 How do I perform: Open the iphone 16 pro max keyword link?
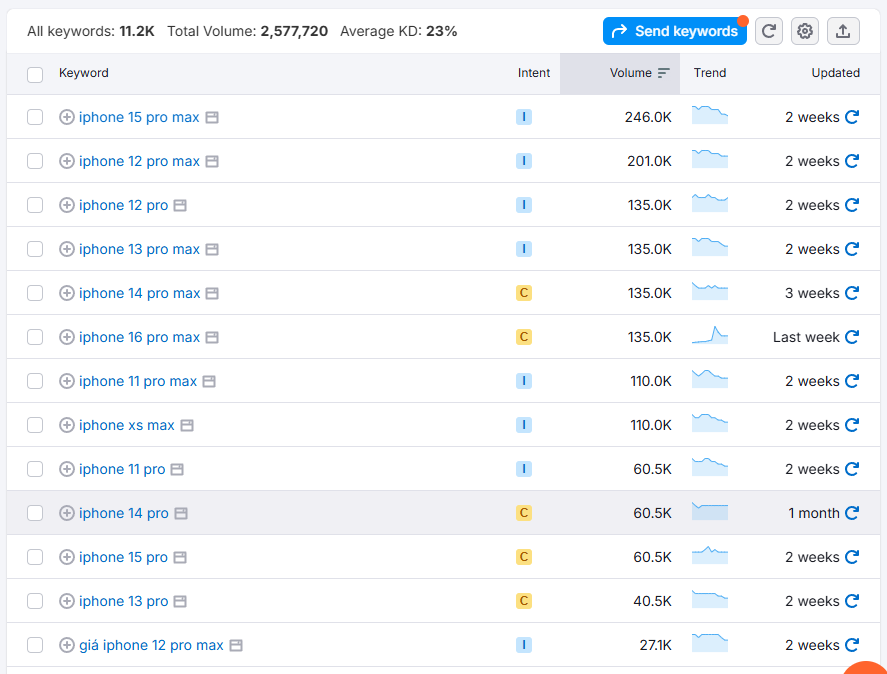coord(140,337)
